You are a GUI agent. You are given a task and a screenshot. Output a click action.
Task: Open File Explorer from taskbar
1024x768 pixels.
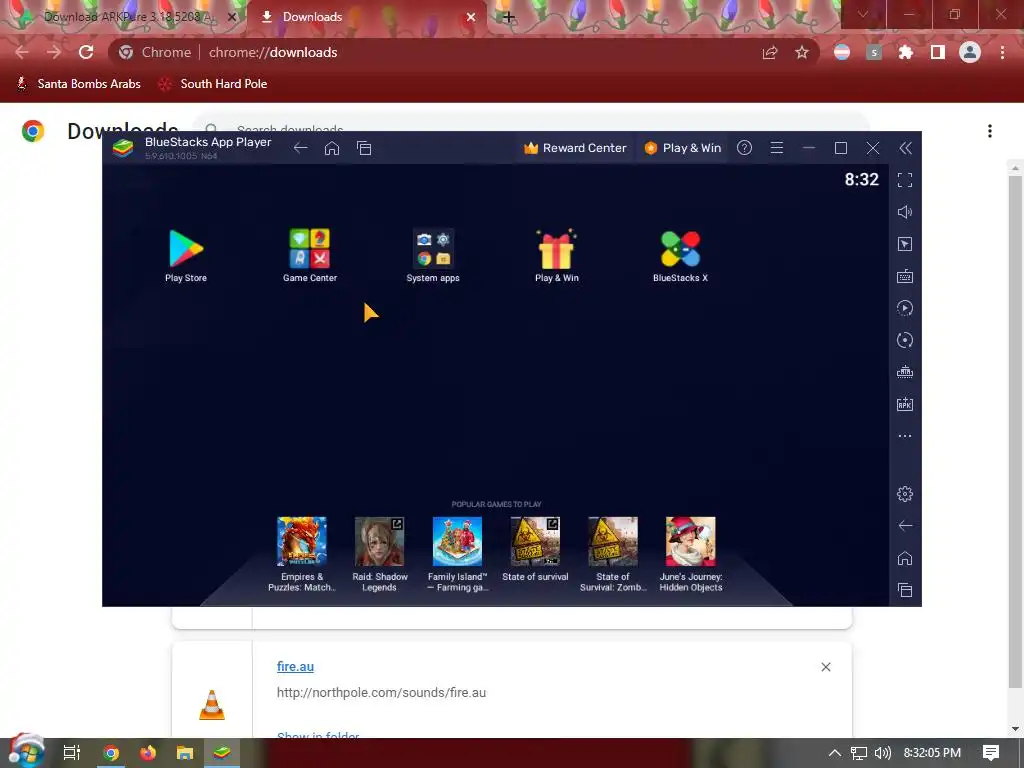(x=185, y=753)
